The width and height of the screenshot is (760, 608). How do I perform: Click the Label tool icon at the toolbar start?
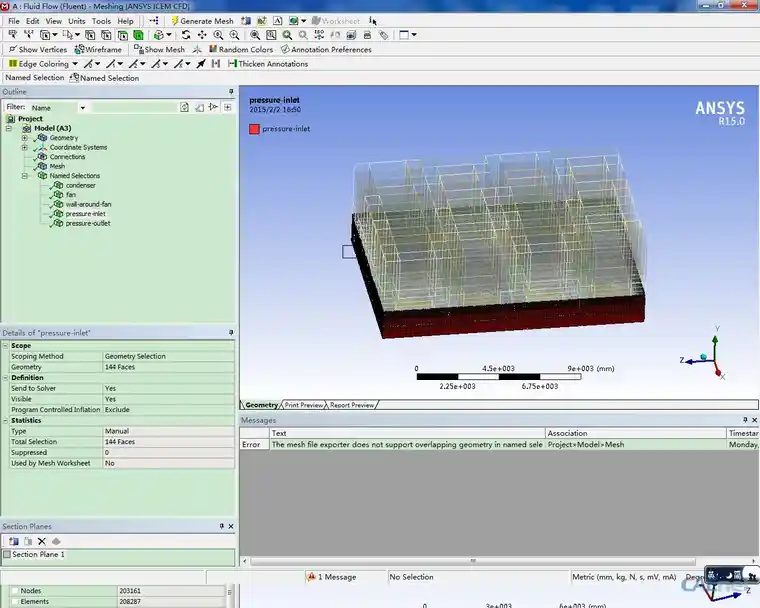(x=13, y=35)
